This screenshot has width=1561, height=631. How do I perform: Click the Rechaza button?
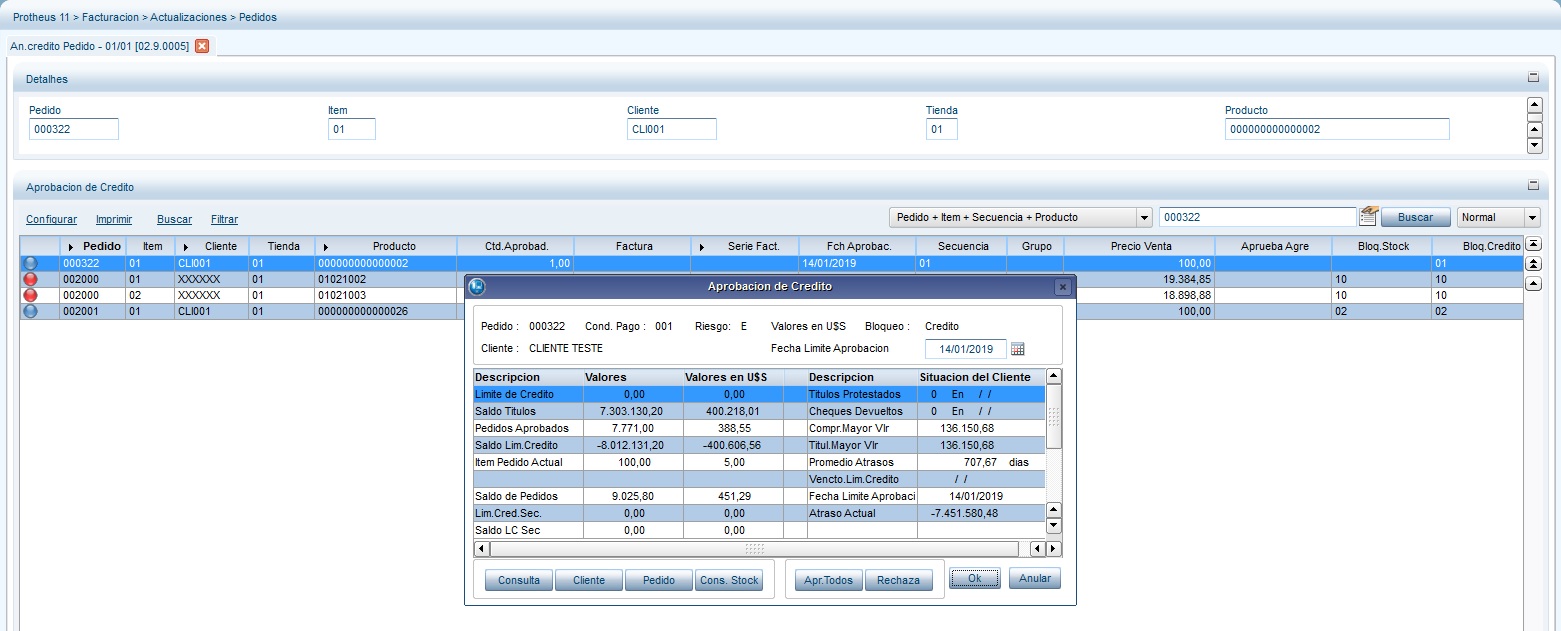click(x=899, y=580)
